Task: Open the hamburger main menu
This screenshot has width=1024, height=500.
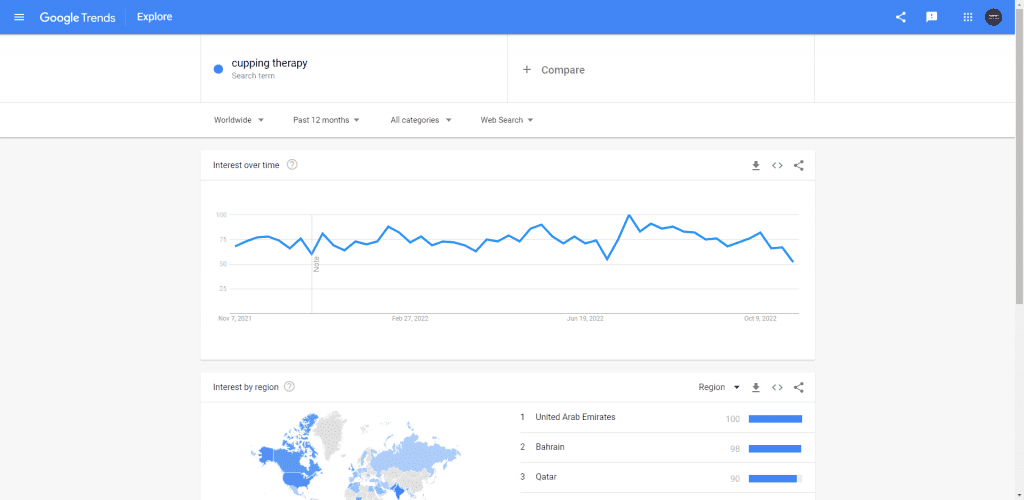Action: [19, 17]
